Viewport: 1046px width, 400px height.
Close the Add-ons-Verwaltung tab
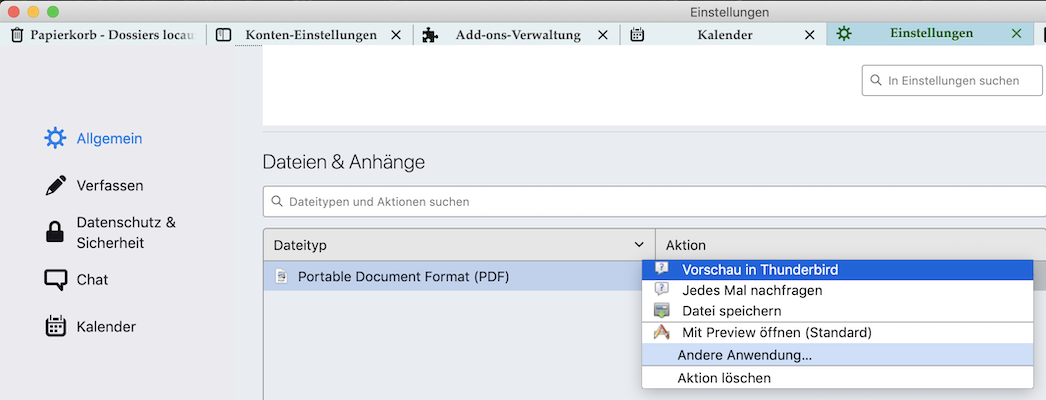(602, 35)
